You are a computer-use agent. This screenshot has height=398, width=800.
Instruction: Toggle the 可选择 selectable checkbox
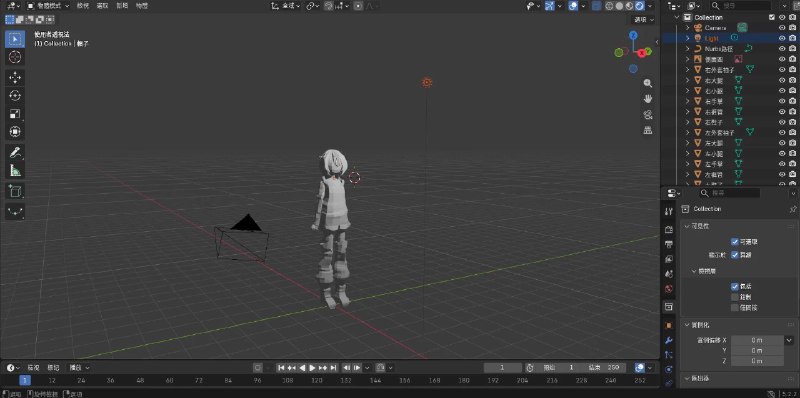pyautogui.click(x=735, y=241)
